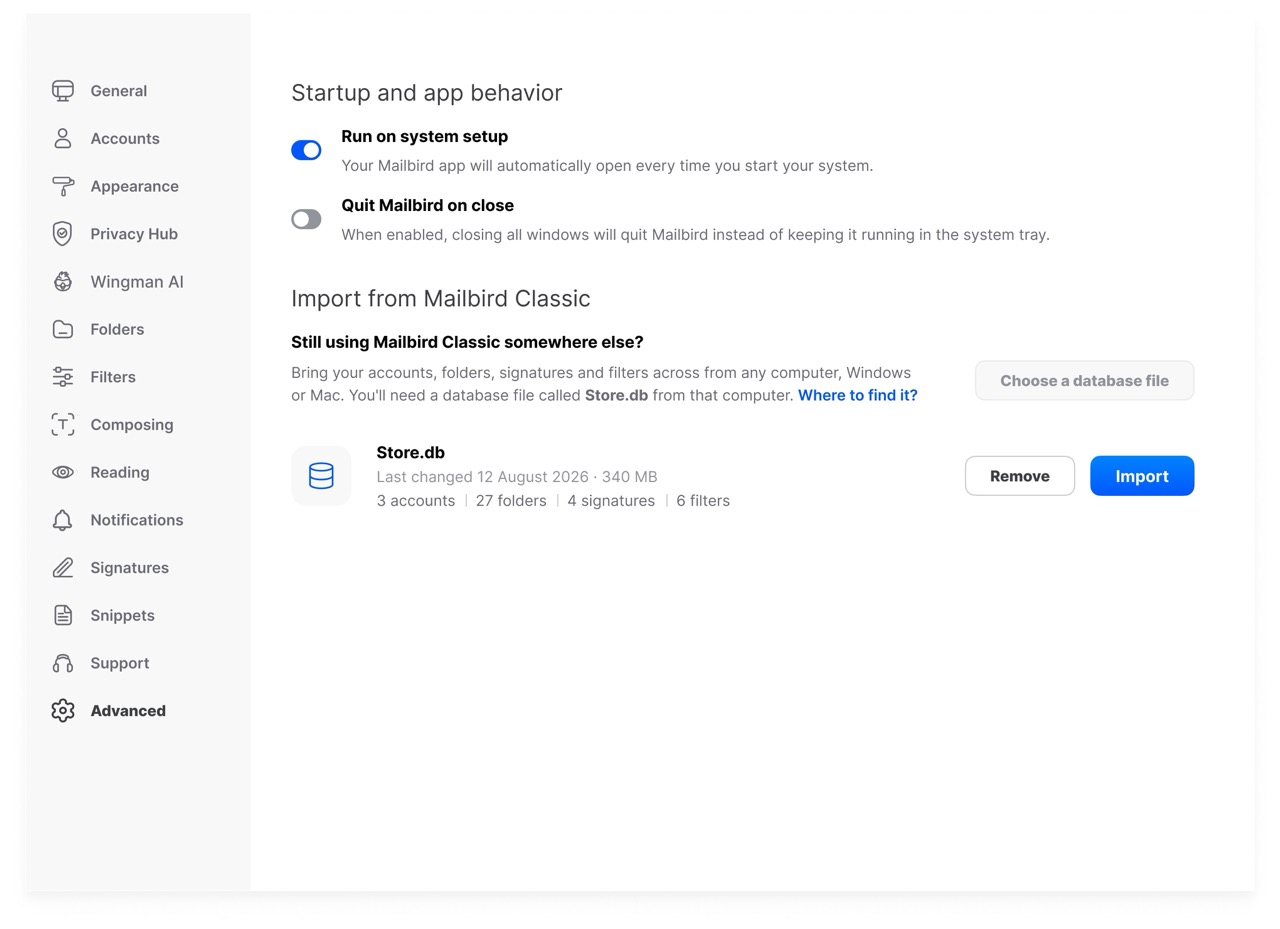Select the Reading label in the sidebar
This screenshot has width=1280, height=929.
[x=120, y=472]
